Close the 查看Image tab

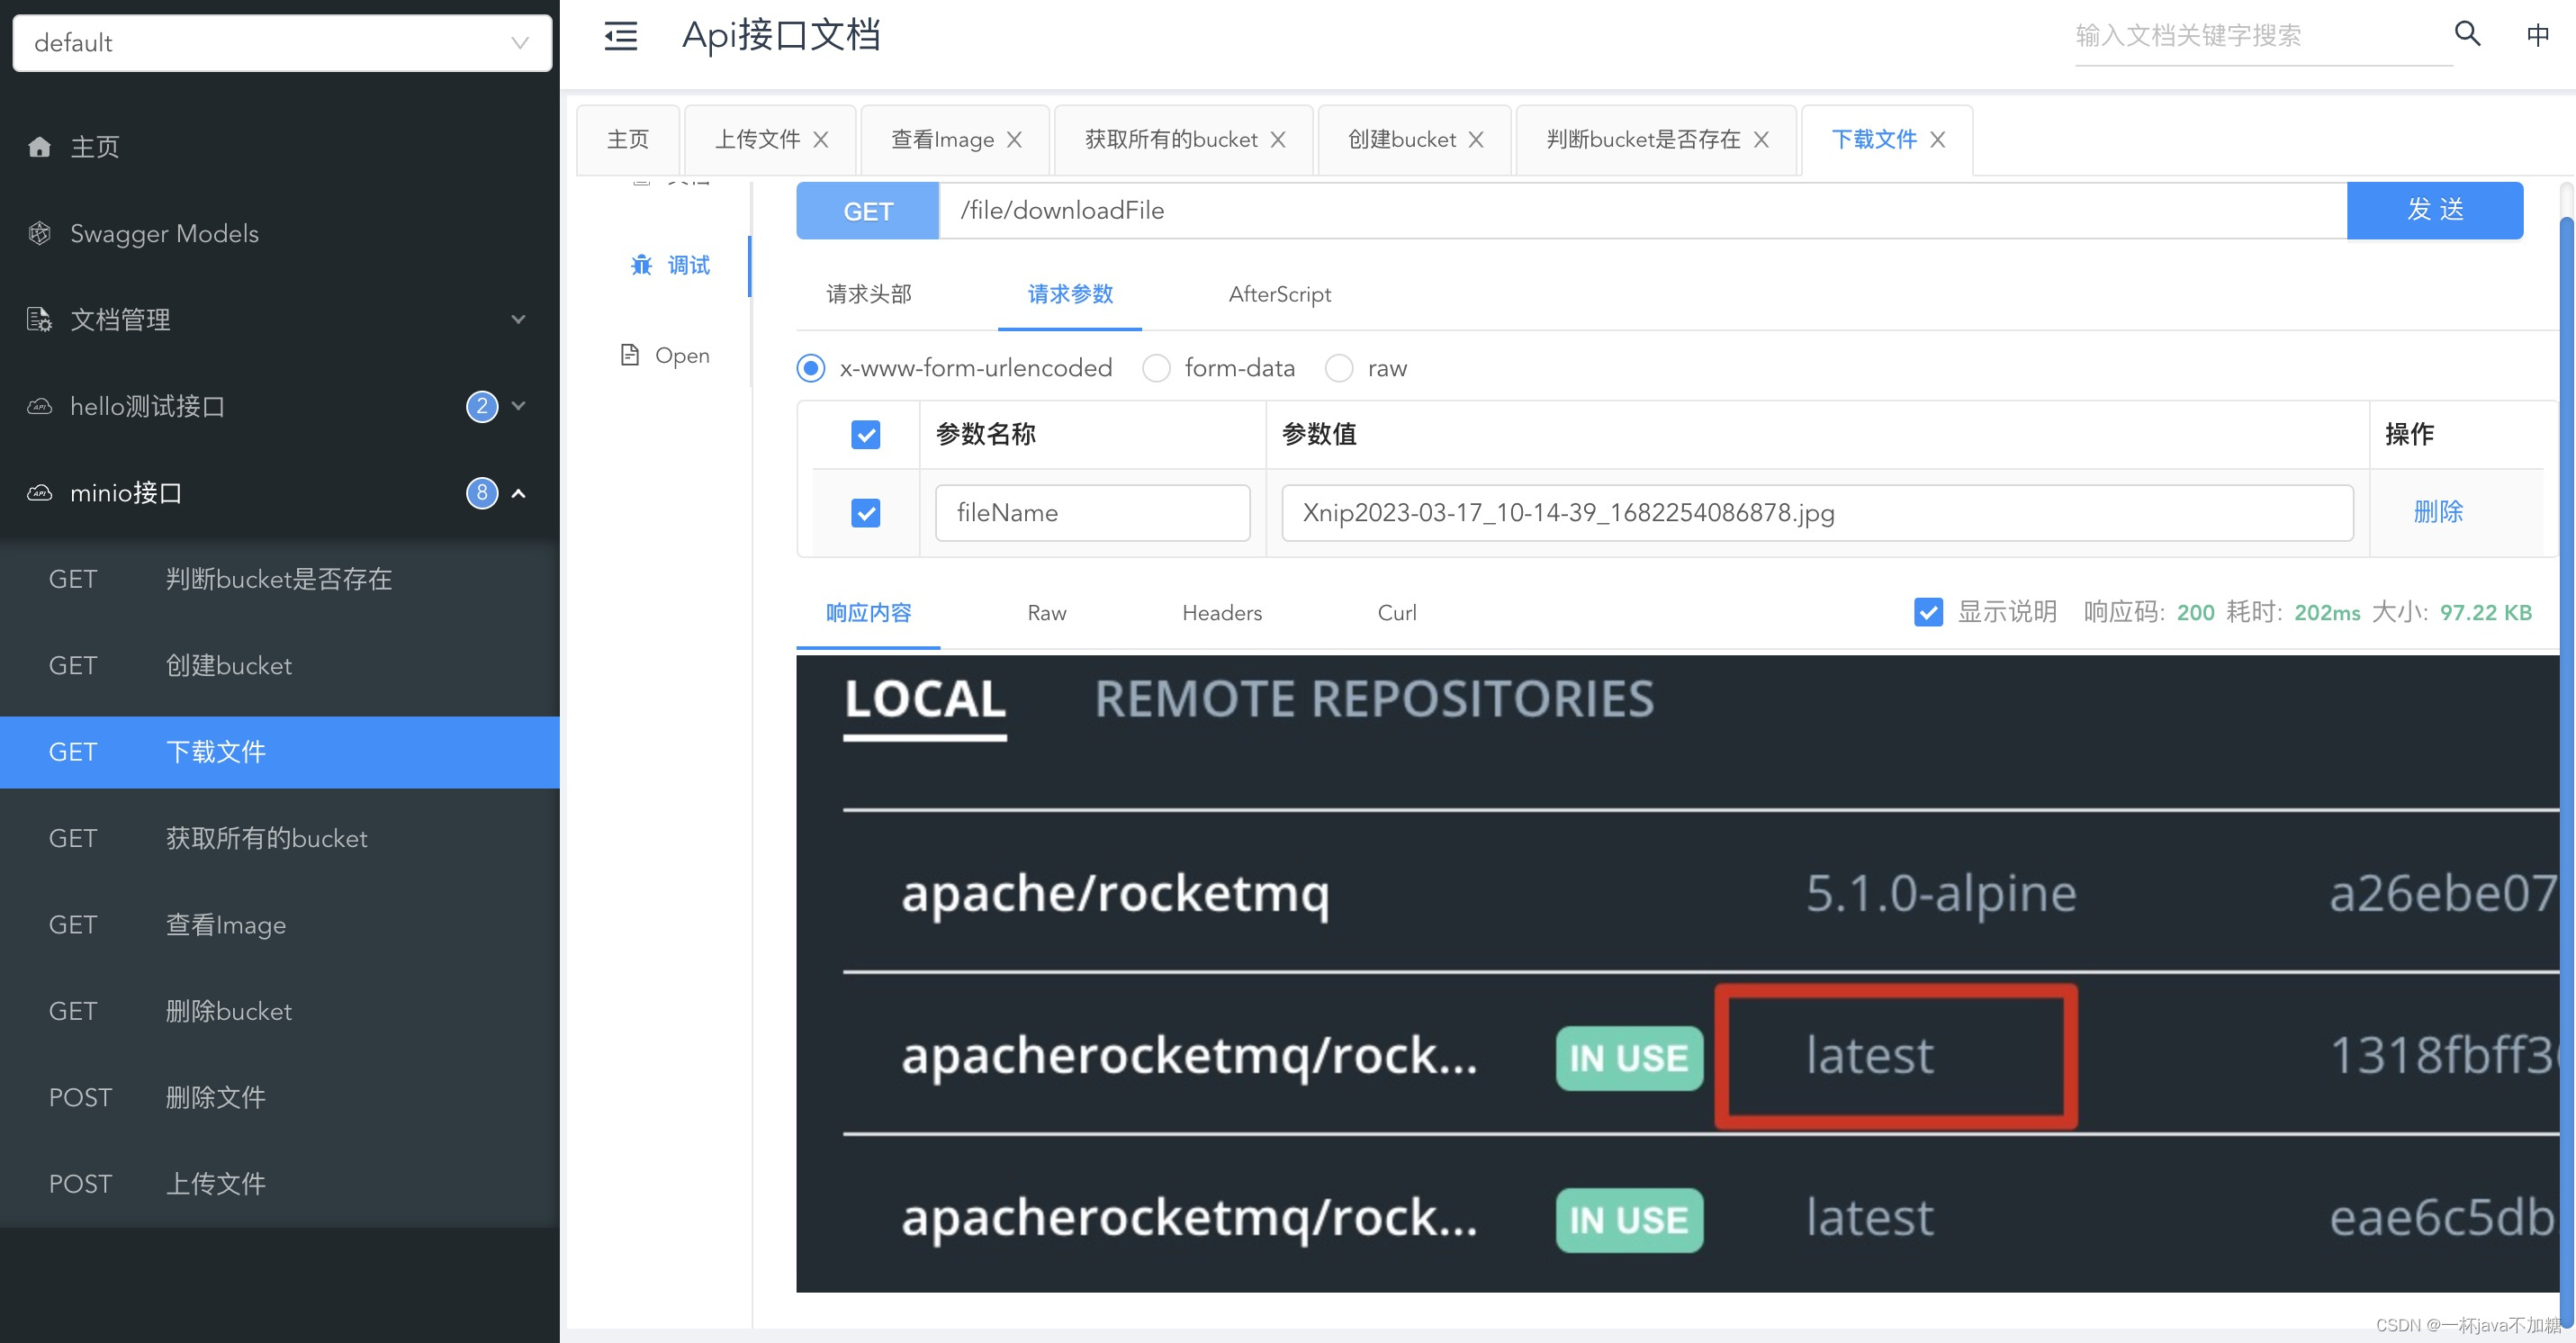pyautogui.click(x=1014, y=140)
